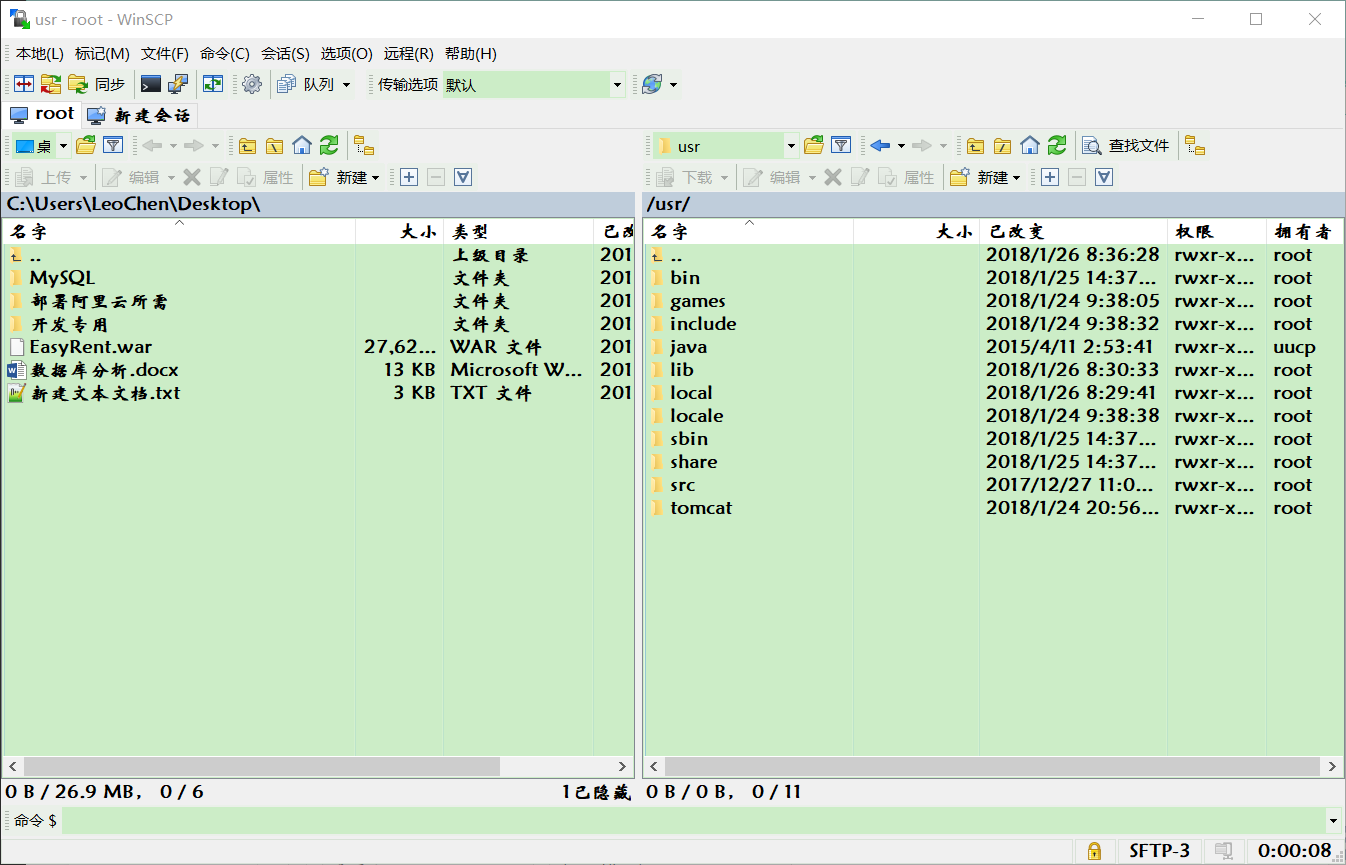Click local panel select-all triangle icon
This screenshot has height=865, width=1346.
pos(463,177)
